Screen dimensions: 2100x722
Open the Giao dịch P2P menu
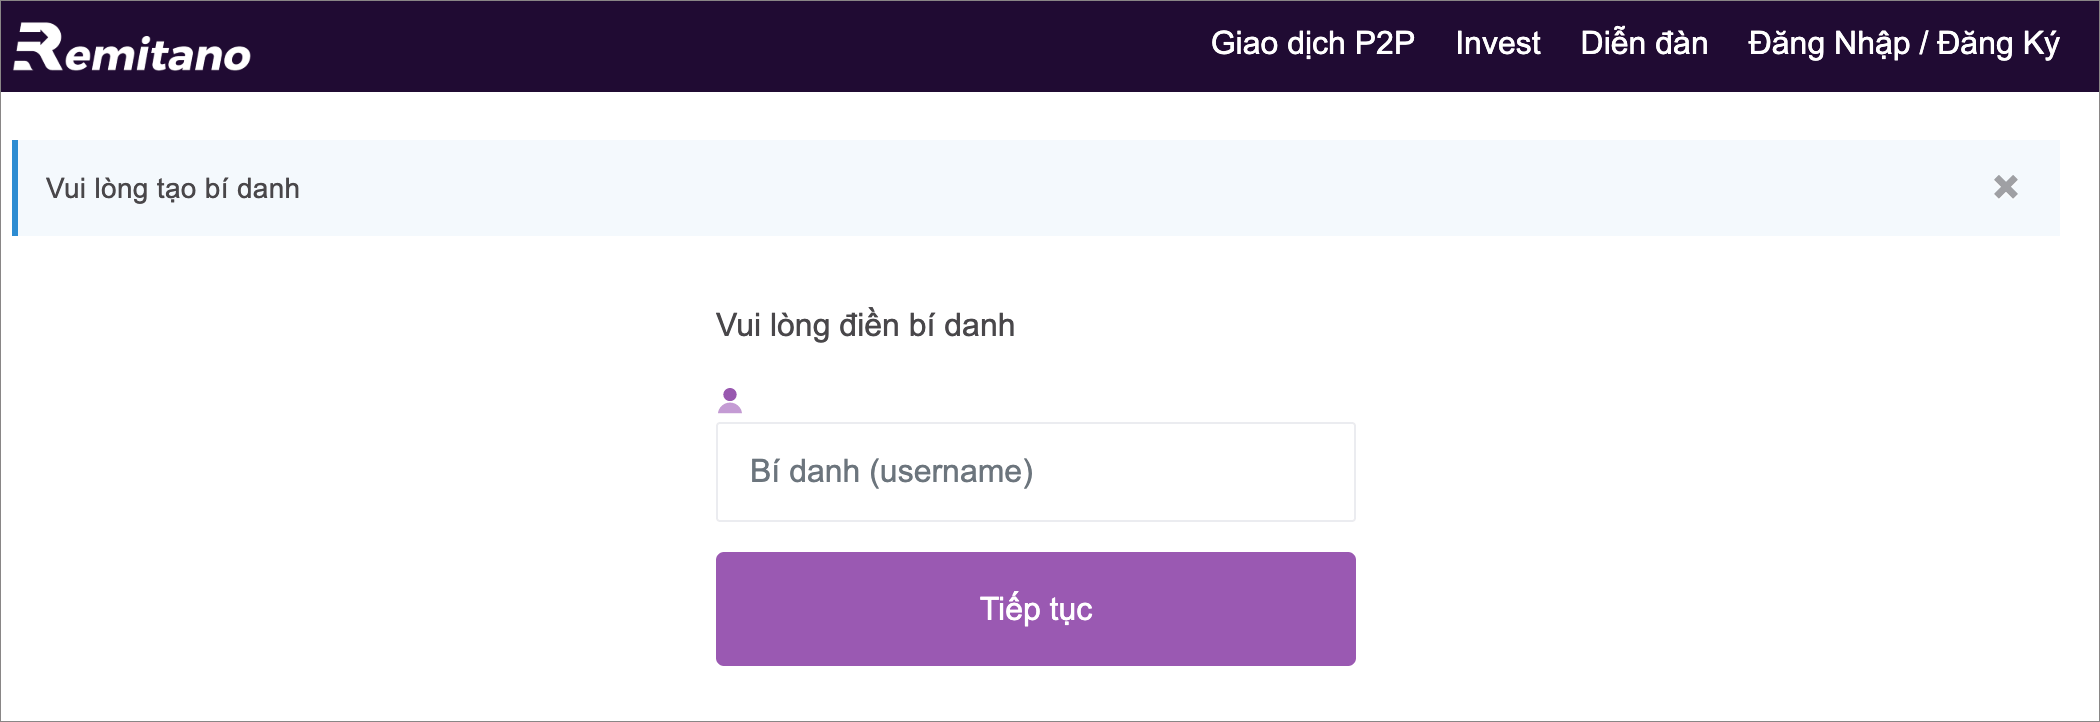1312,44
